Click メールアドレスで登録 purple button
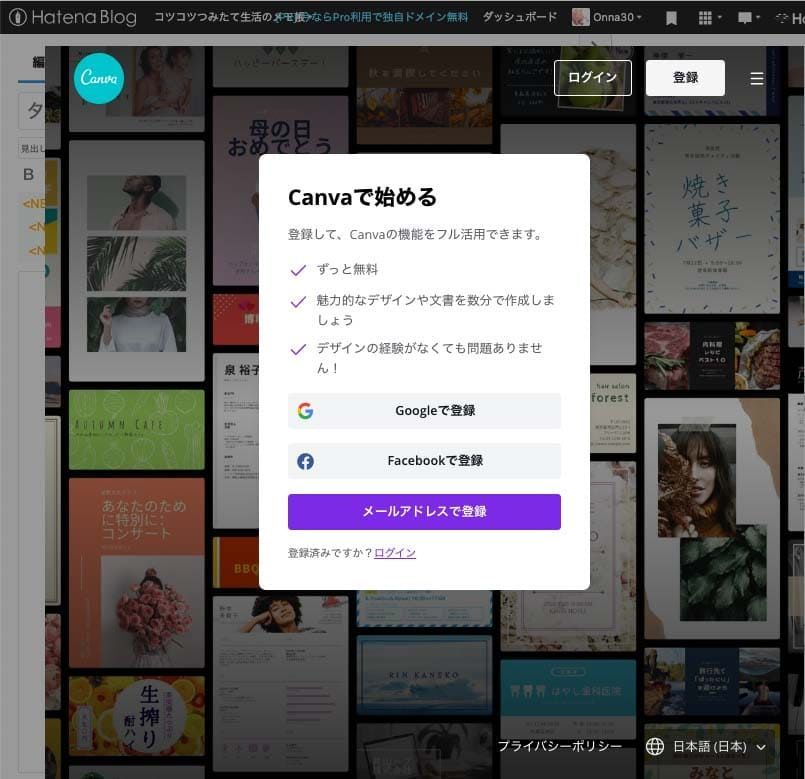The image size is (805, 779). (424, 511)
